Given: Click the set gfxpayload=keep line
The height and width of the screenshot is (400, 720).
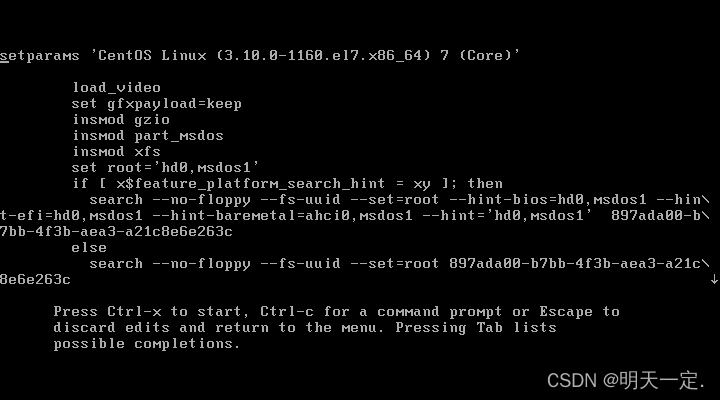Looking at the screenshot, I should click(157, 104).
